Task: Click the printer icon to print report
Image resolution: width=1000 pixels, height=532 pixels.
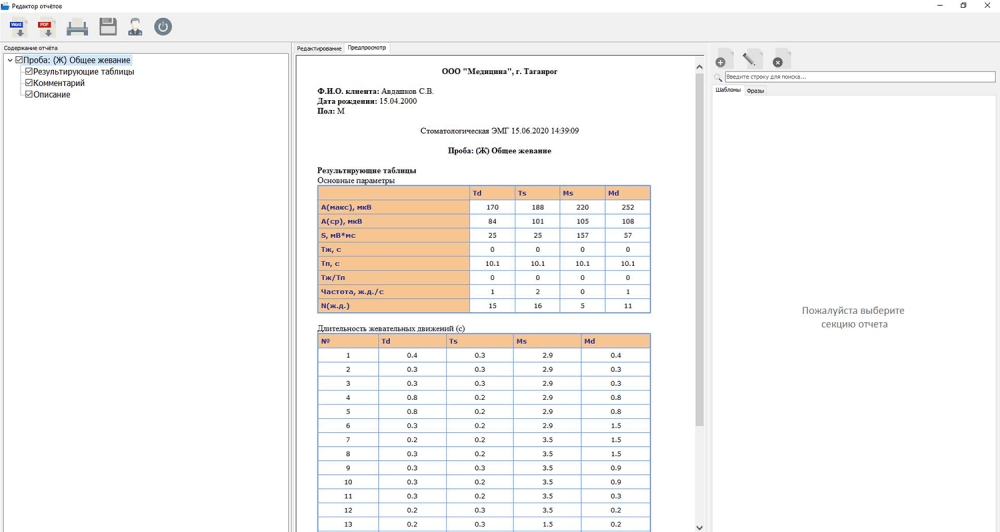Action: pos(77,27)
